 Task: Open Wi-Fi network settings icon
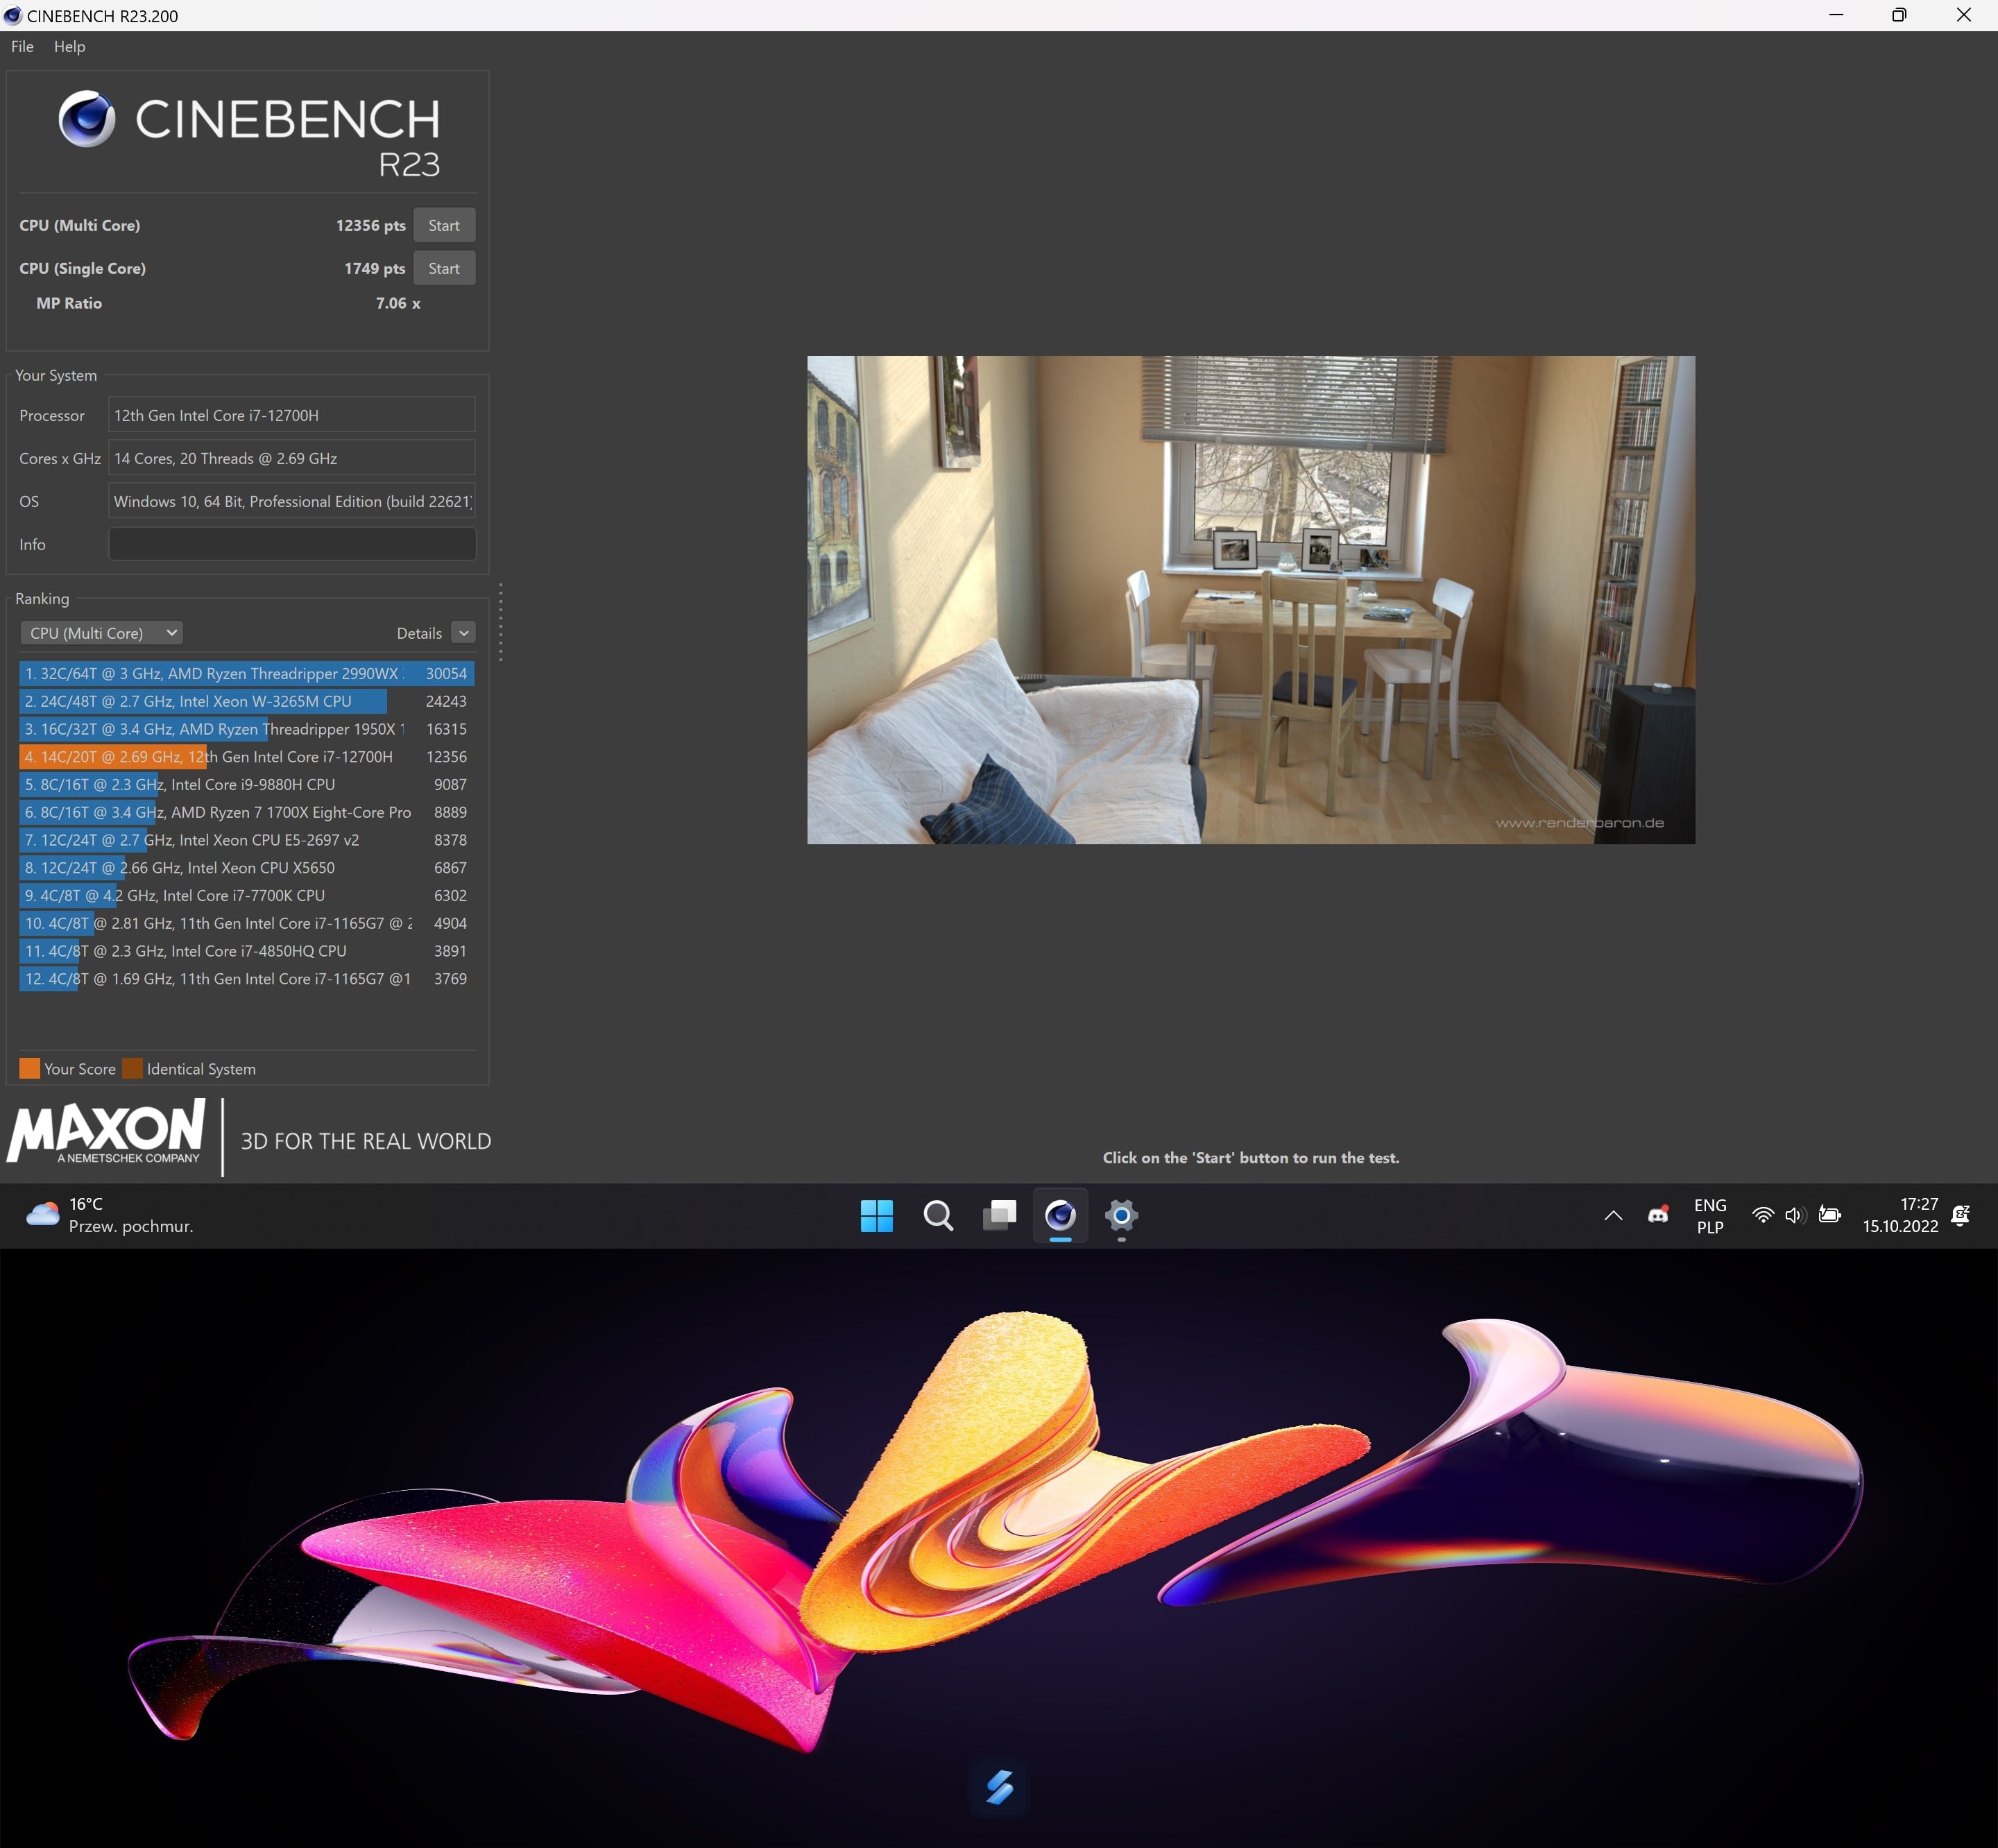[1763, 1215]
